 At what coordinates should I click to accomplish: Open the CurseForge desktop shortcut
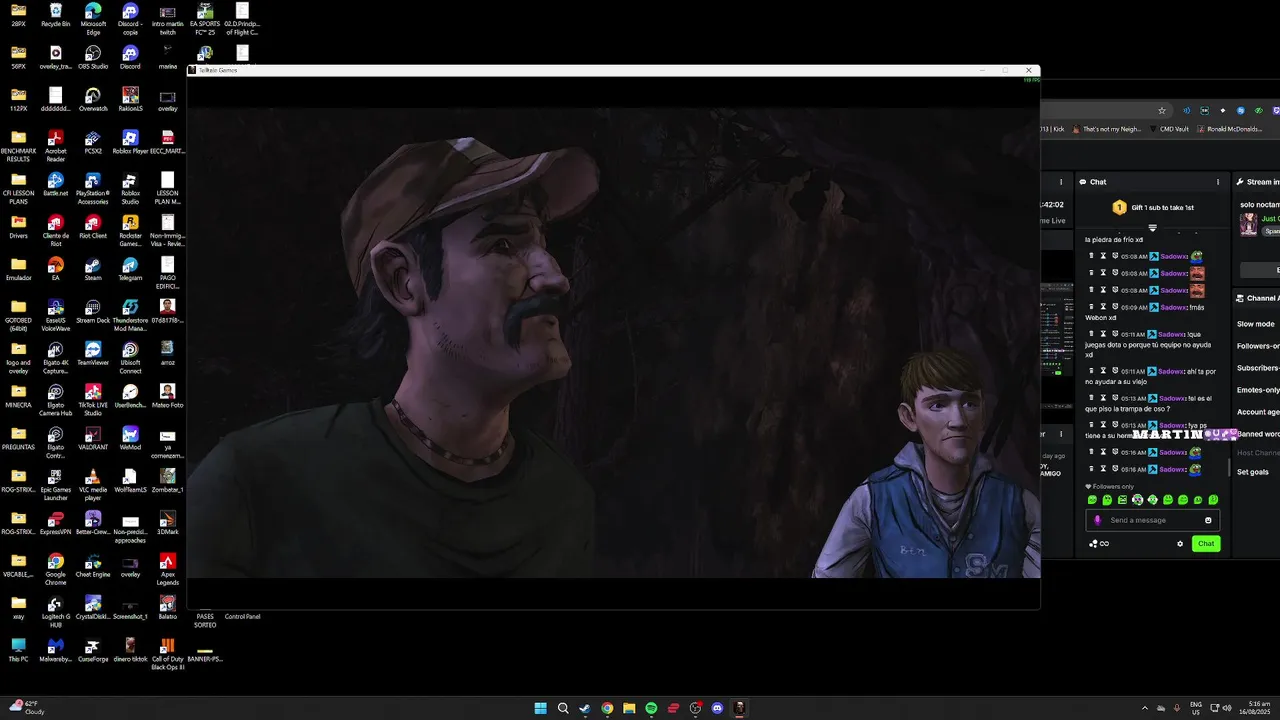[93, 649]
